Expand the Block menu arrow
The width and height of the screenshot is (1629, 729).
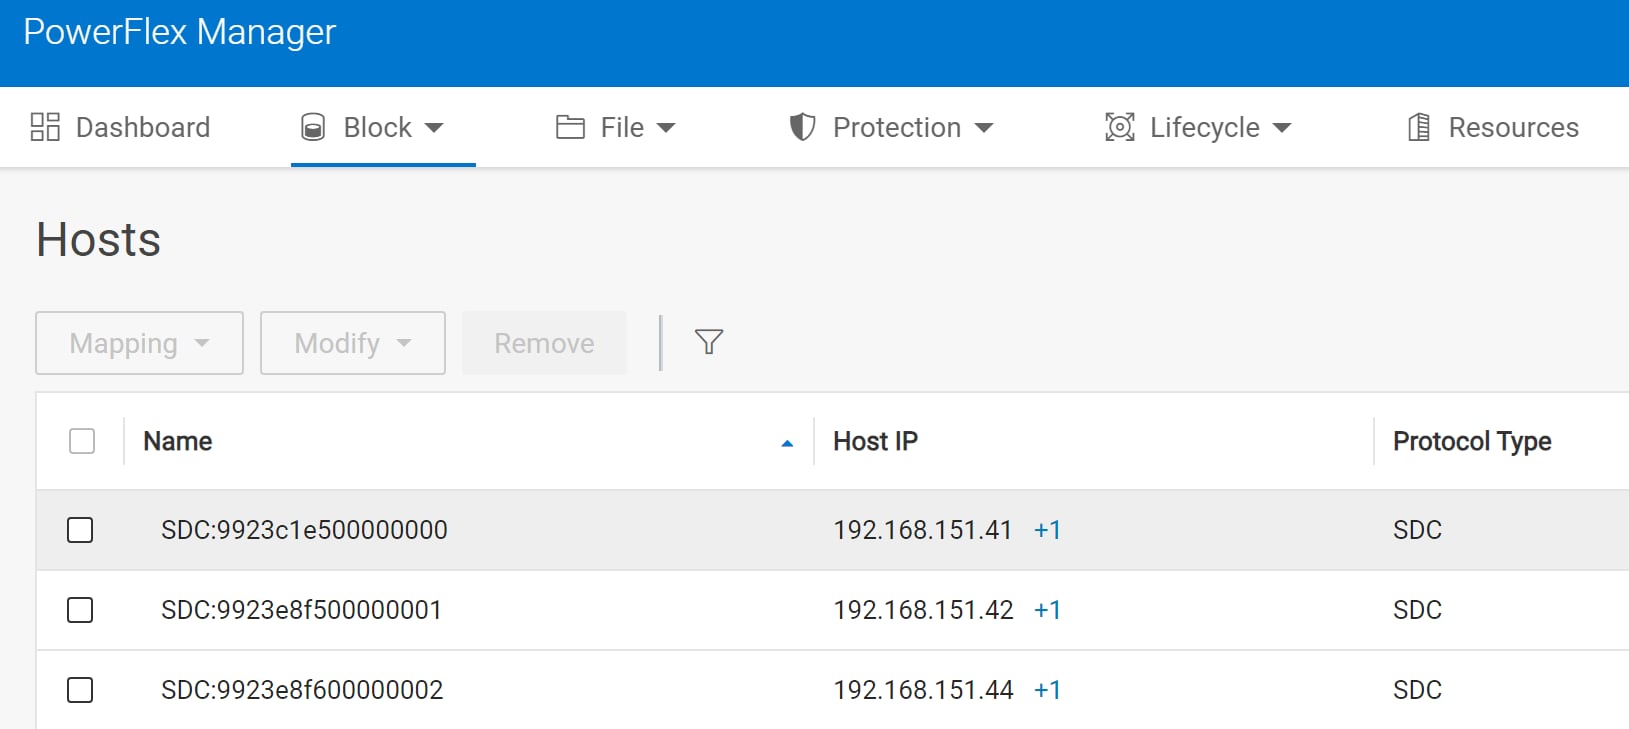(434, 128)
